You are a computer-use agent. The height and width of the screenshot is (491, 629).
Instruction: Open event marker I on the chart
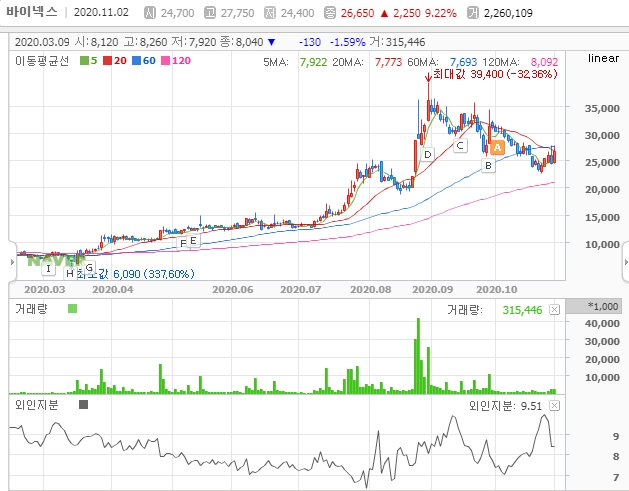pos(49,268)
